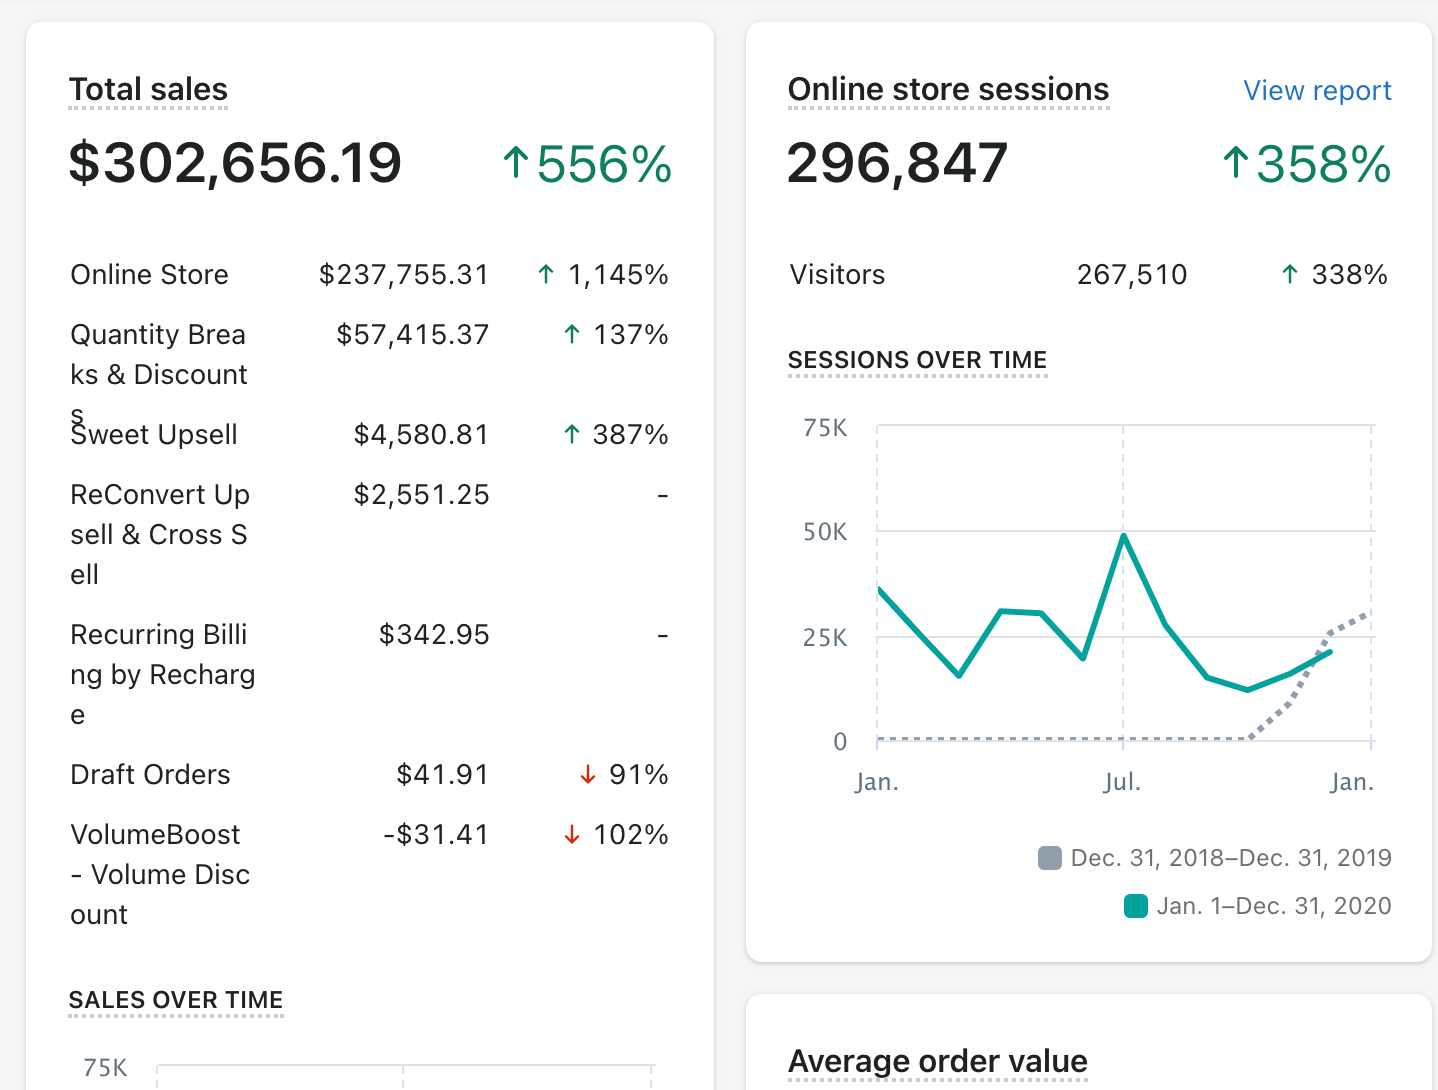The image size is (1438, 1090).
Task: Click the Dec. 31, 2018–Dec. 31, 2019 legend text
Action: tap(1231, 858)
